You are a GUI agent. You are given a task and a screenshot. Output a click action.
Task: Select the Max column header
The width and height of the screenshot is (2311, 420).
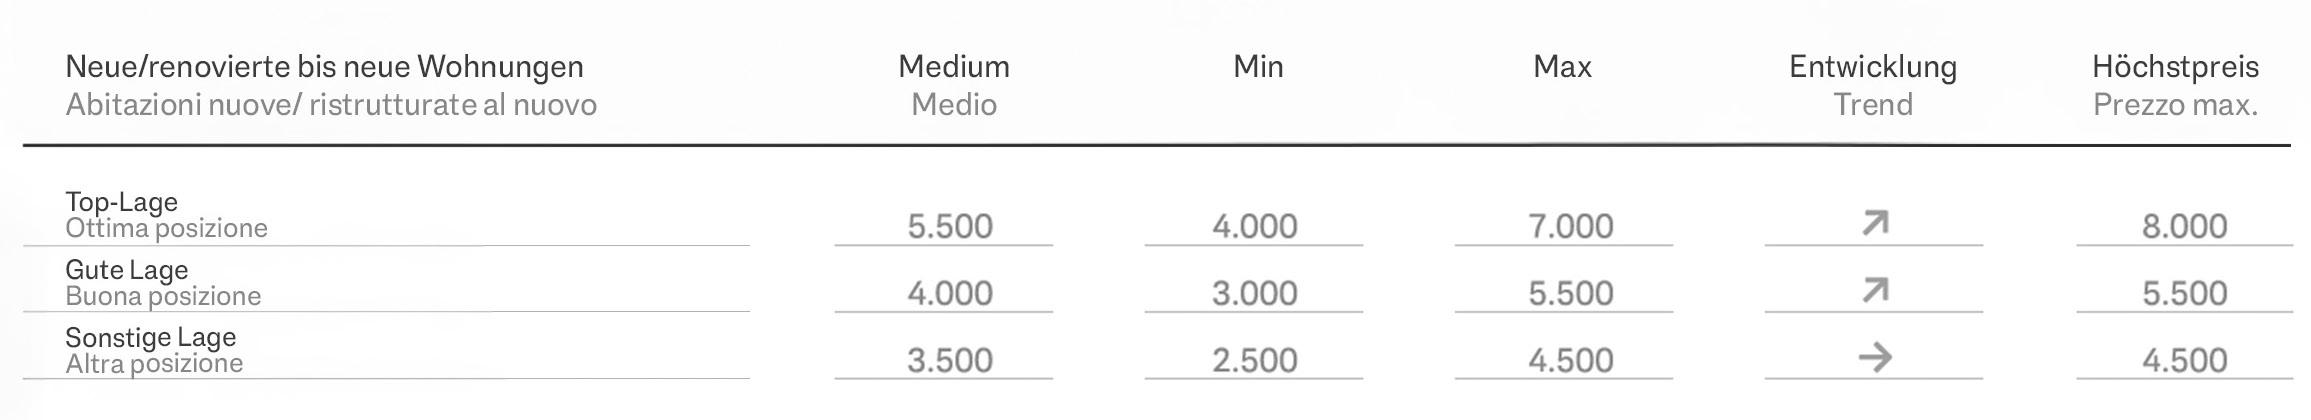point(1562,67)
